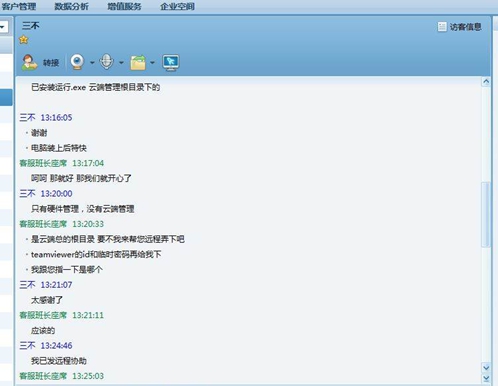Click the timestamp 13:21:11
The height and width of the screenshot is (386, 498).
88,315
